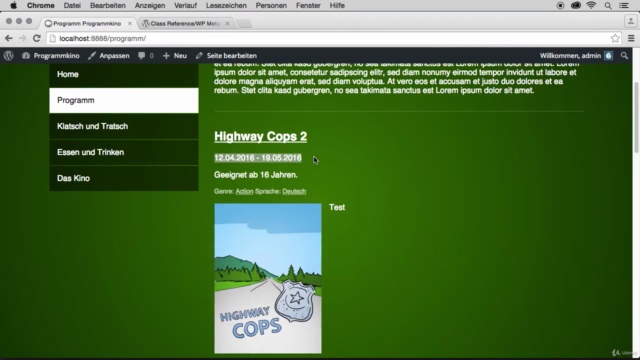
Task: Bookmark page with the star icon
Action: (x=615, y=38)
